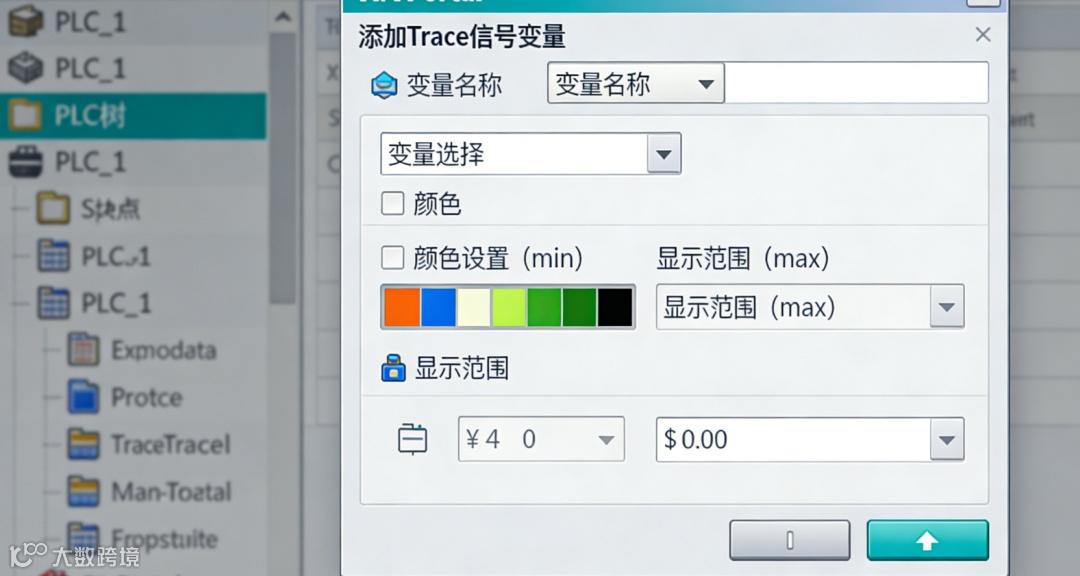Open the 显示范围 (max) dropdown

(x=810, y=307)
